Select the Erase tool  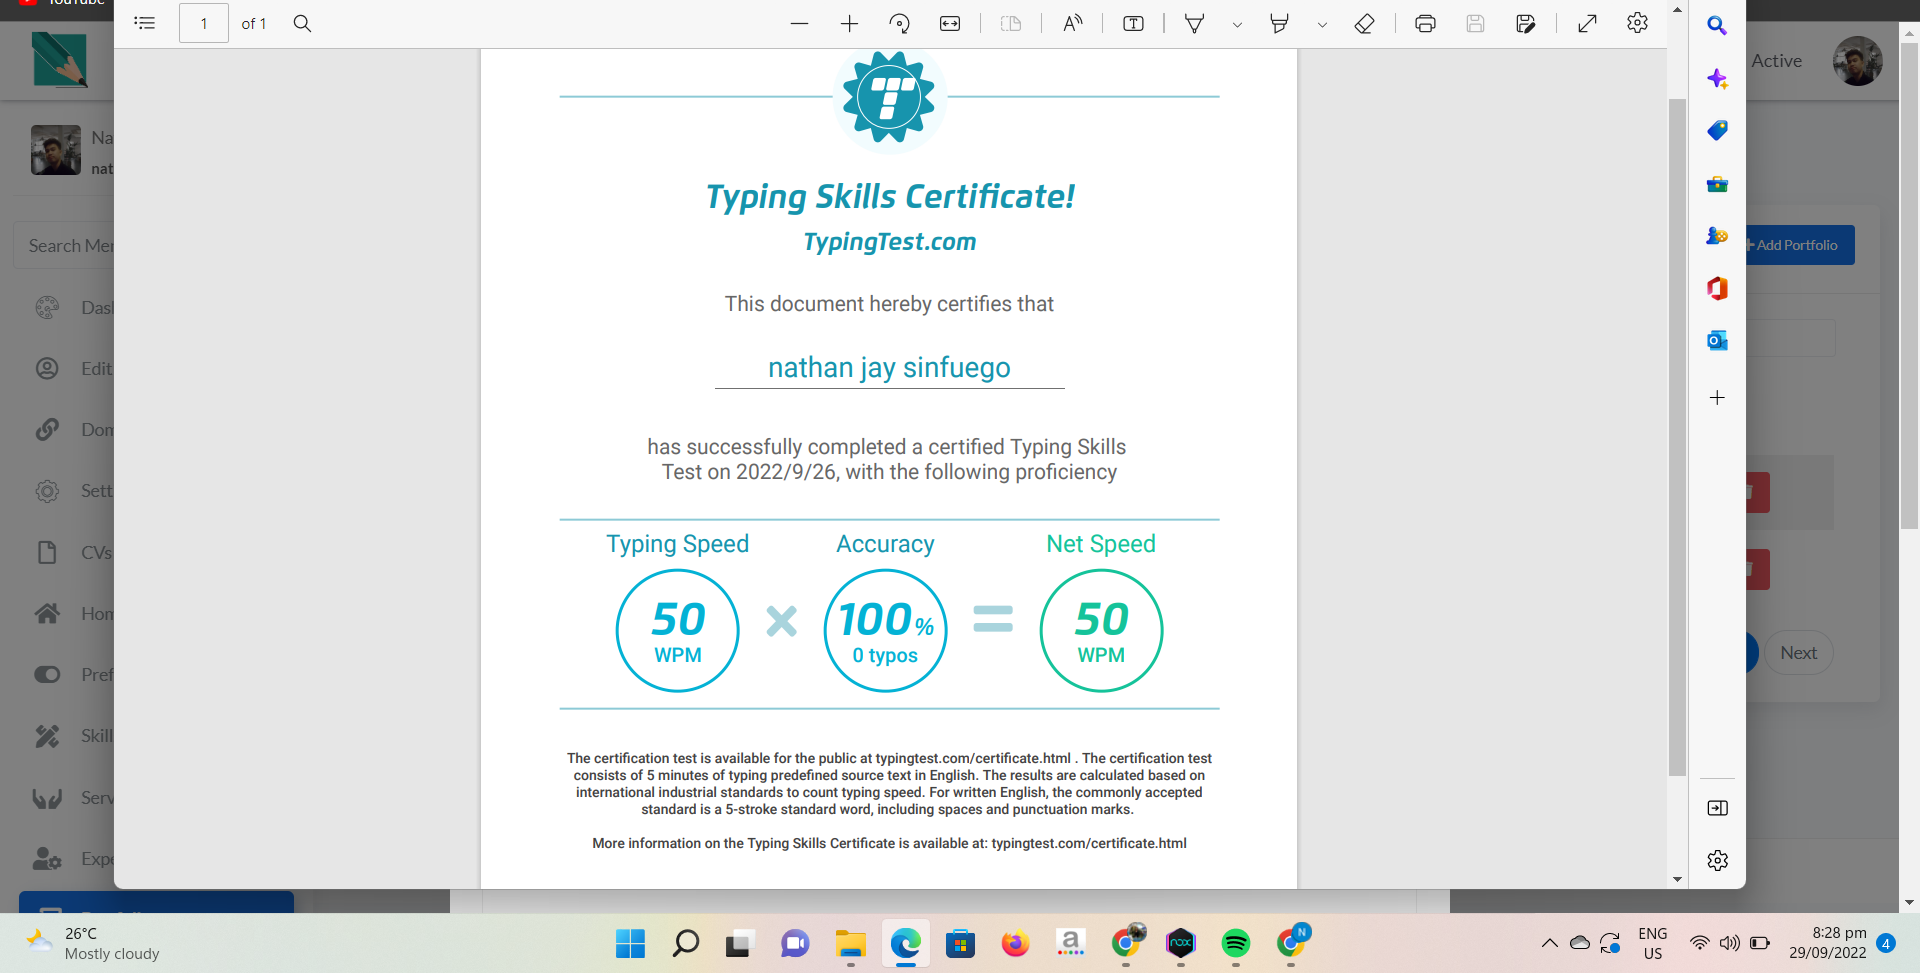click(1364, 23)
